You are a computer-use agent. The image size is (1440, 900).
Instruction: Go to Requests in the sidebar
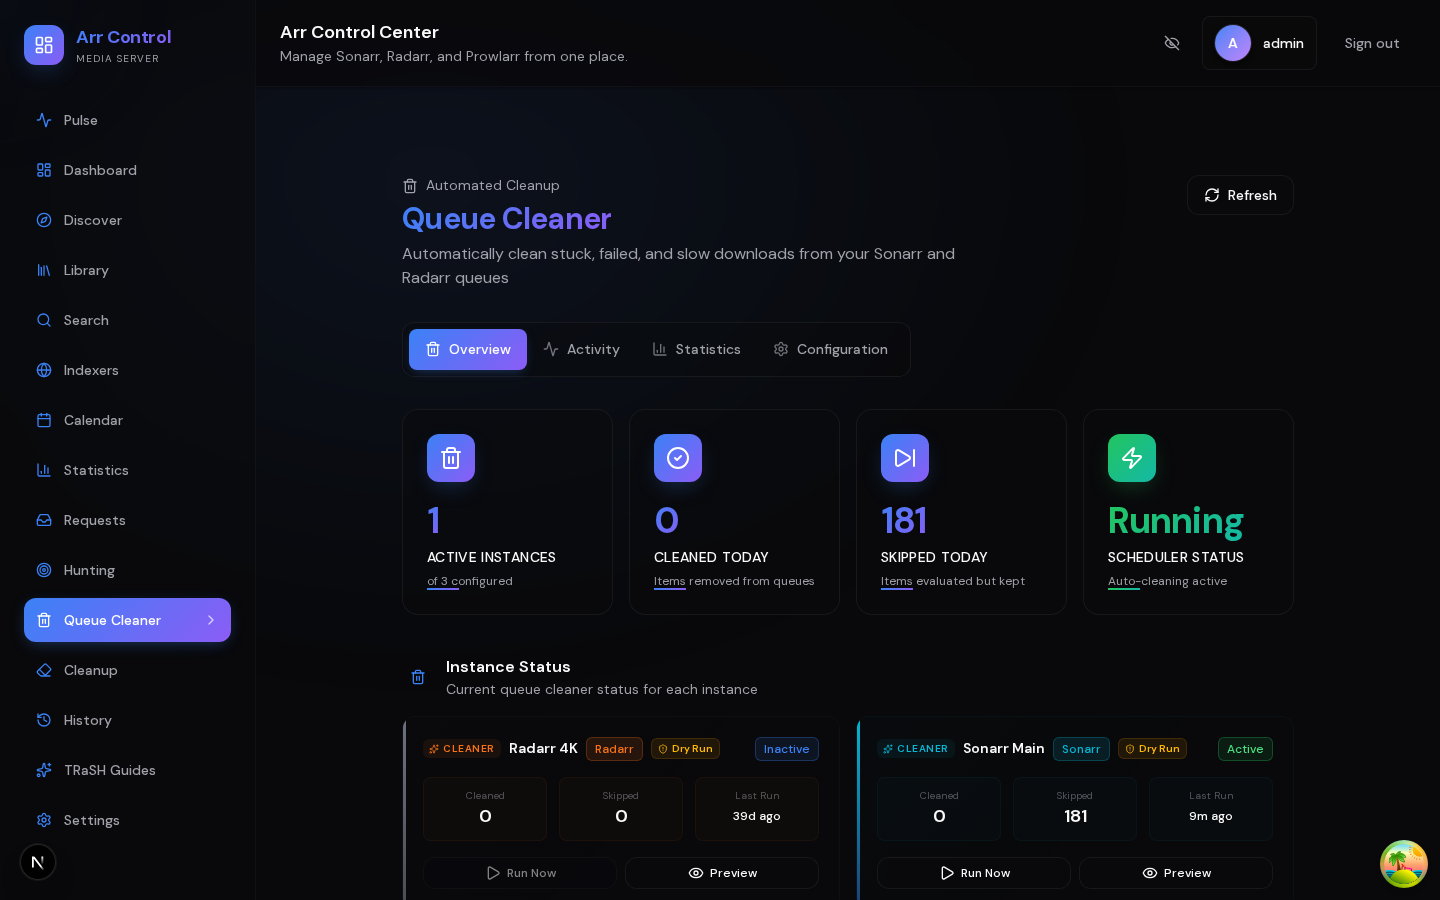(x=127, y=520)
